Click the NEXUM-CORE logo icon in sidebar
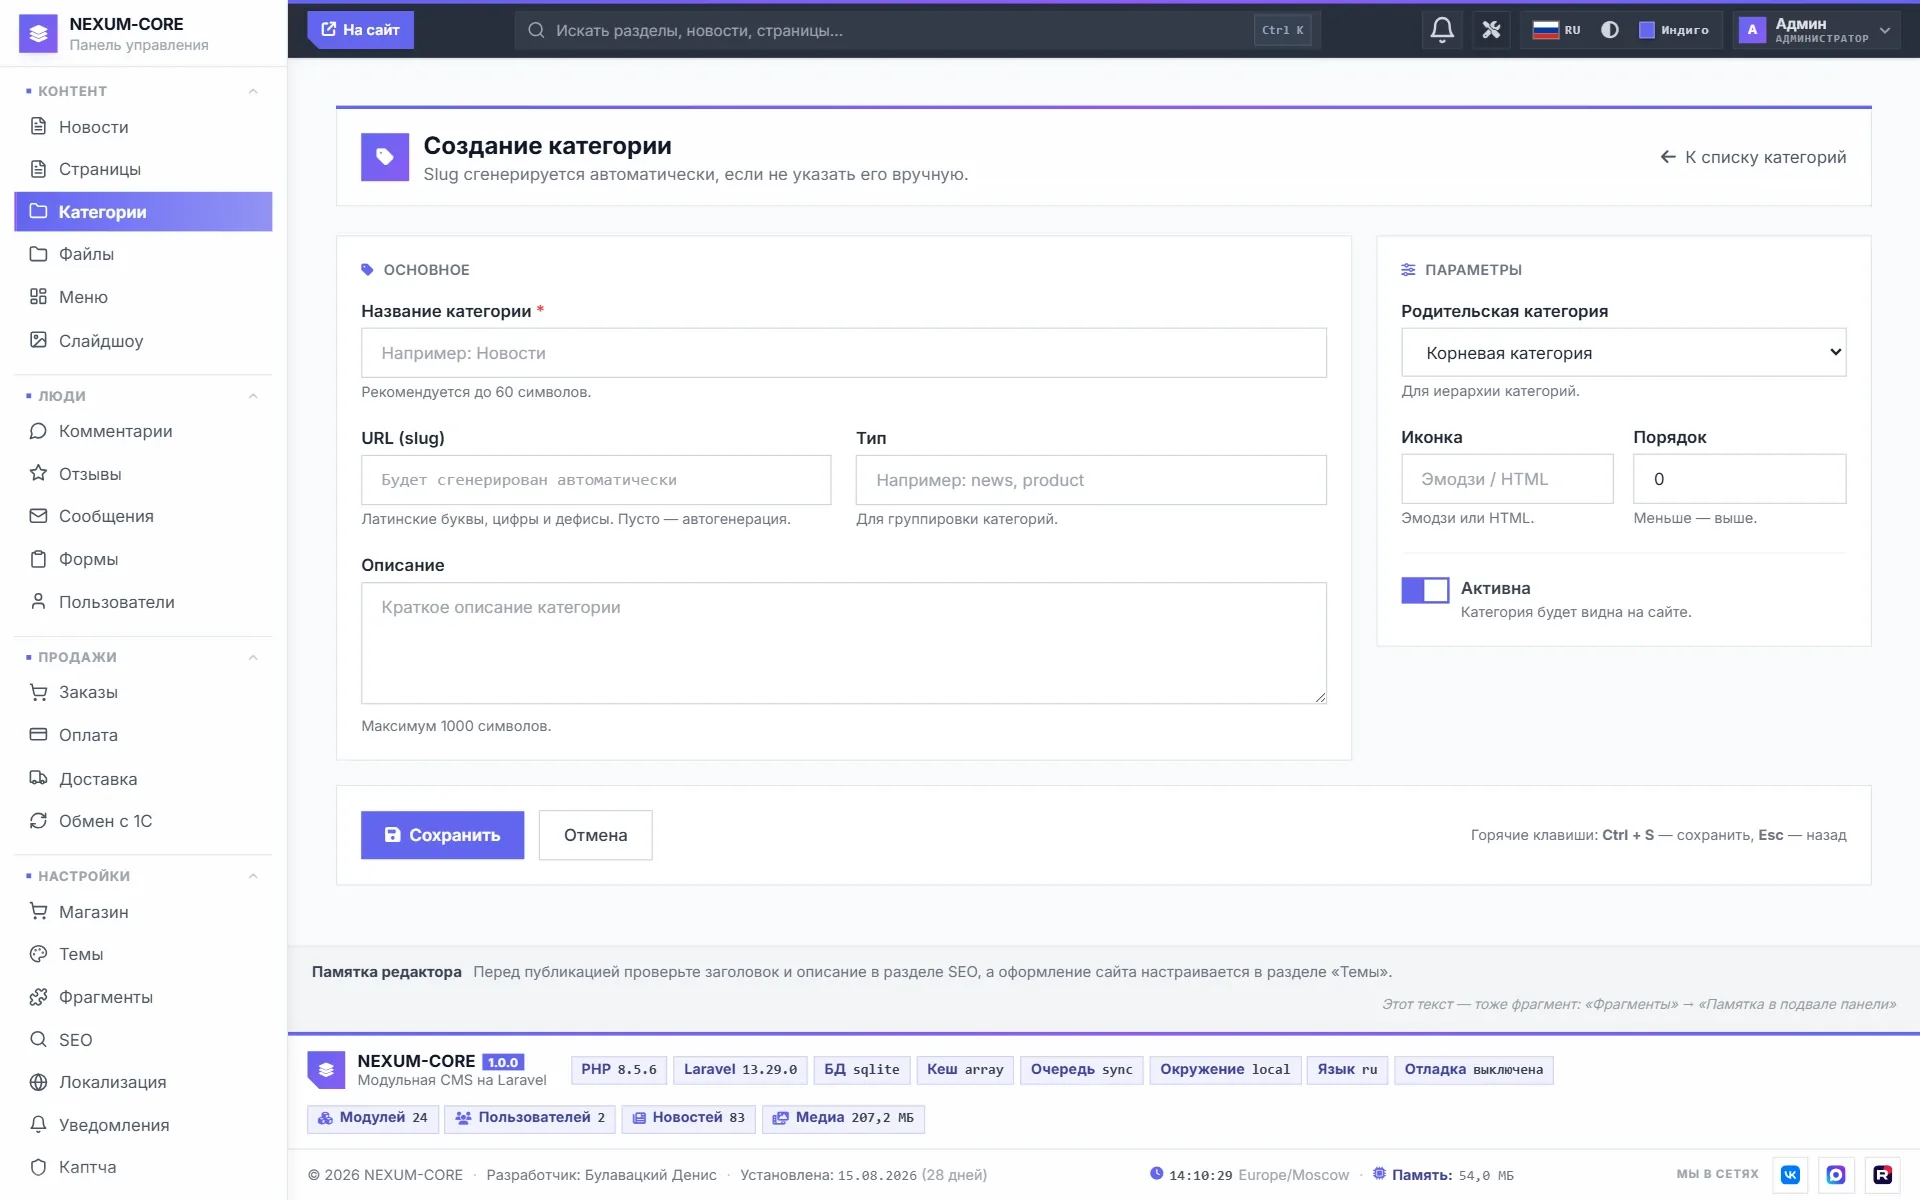Viewport: 1920px width, 1200px height. tap(38, 34)
